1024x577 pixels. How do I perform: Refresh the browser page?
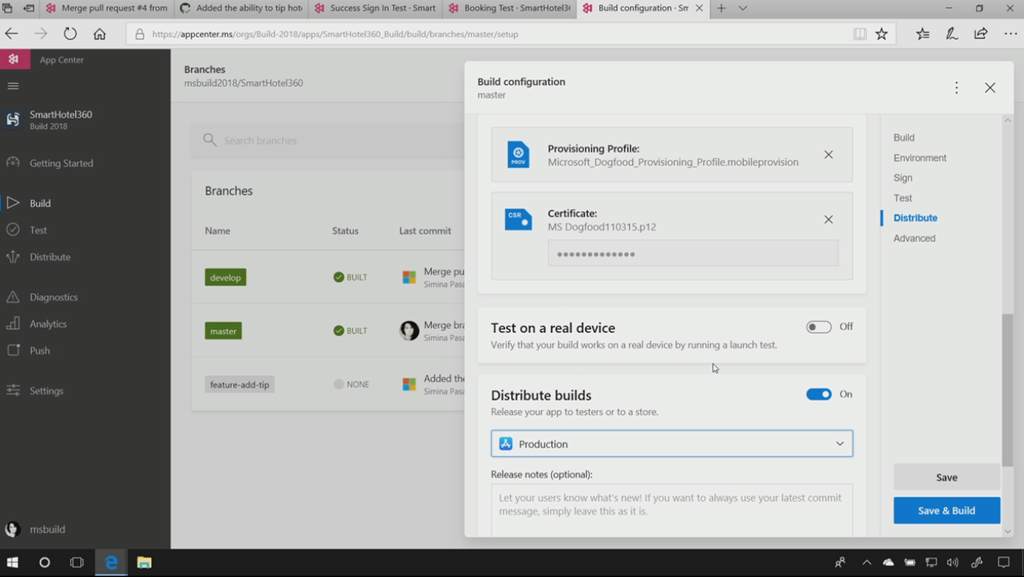click(70, 34)
